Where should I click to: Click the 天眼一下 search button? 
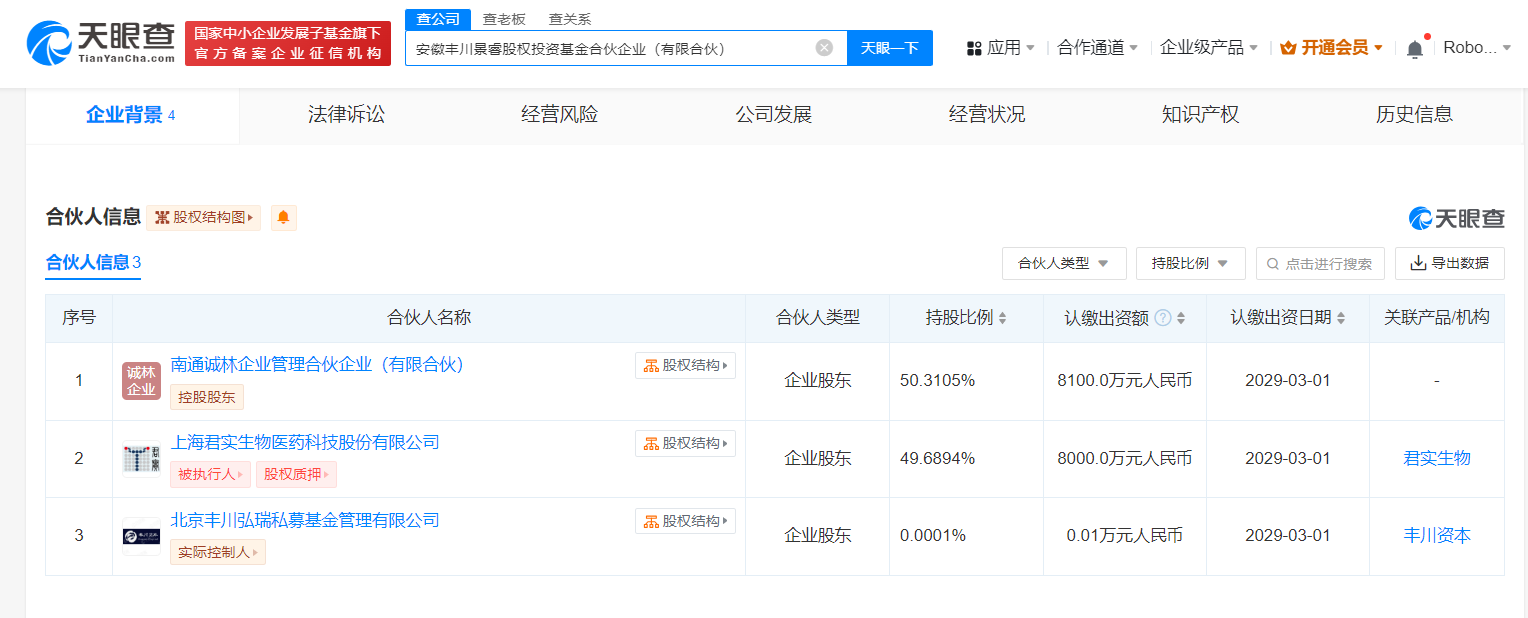pos(889,48)
